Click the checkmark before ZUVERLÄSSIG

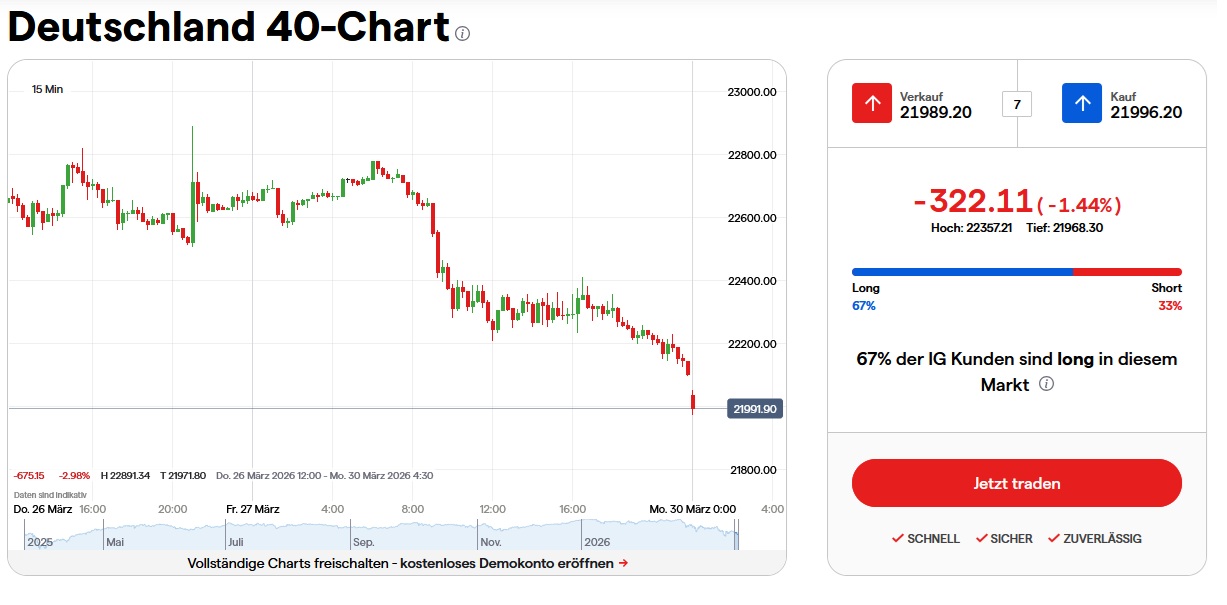click(1054, 539)
